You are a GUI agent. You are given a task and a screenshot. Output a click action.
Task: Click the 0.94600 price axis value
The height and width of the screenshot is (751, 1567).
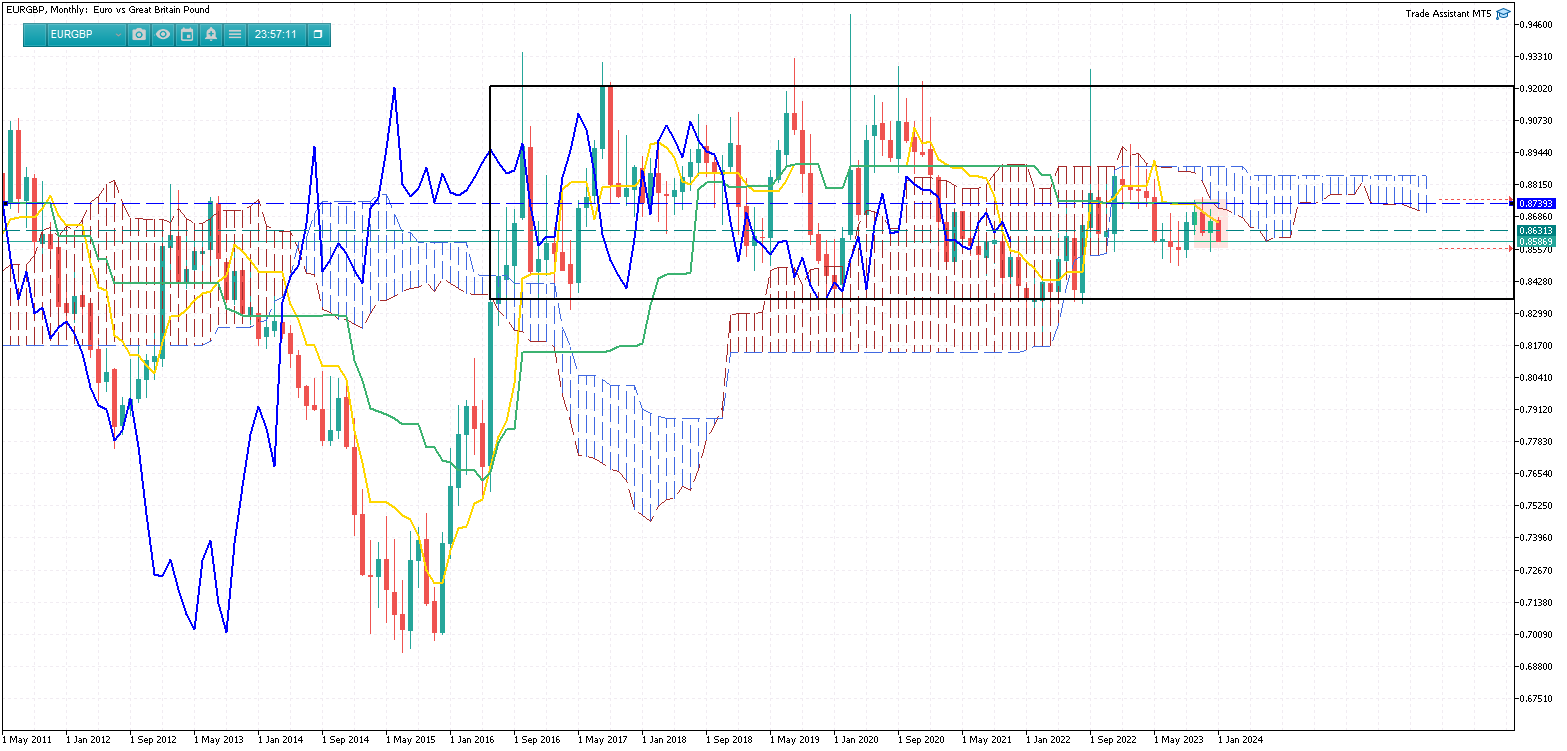click(x=1537, y=25)
